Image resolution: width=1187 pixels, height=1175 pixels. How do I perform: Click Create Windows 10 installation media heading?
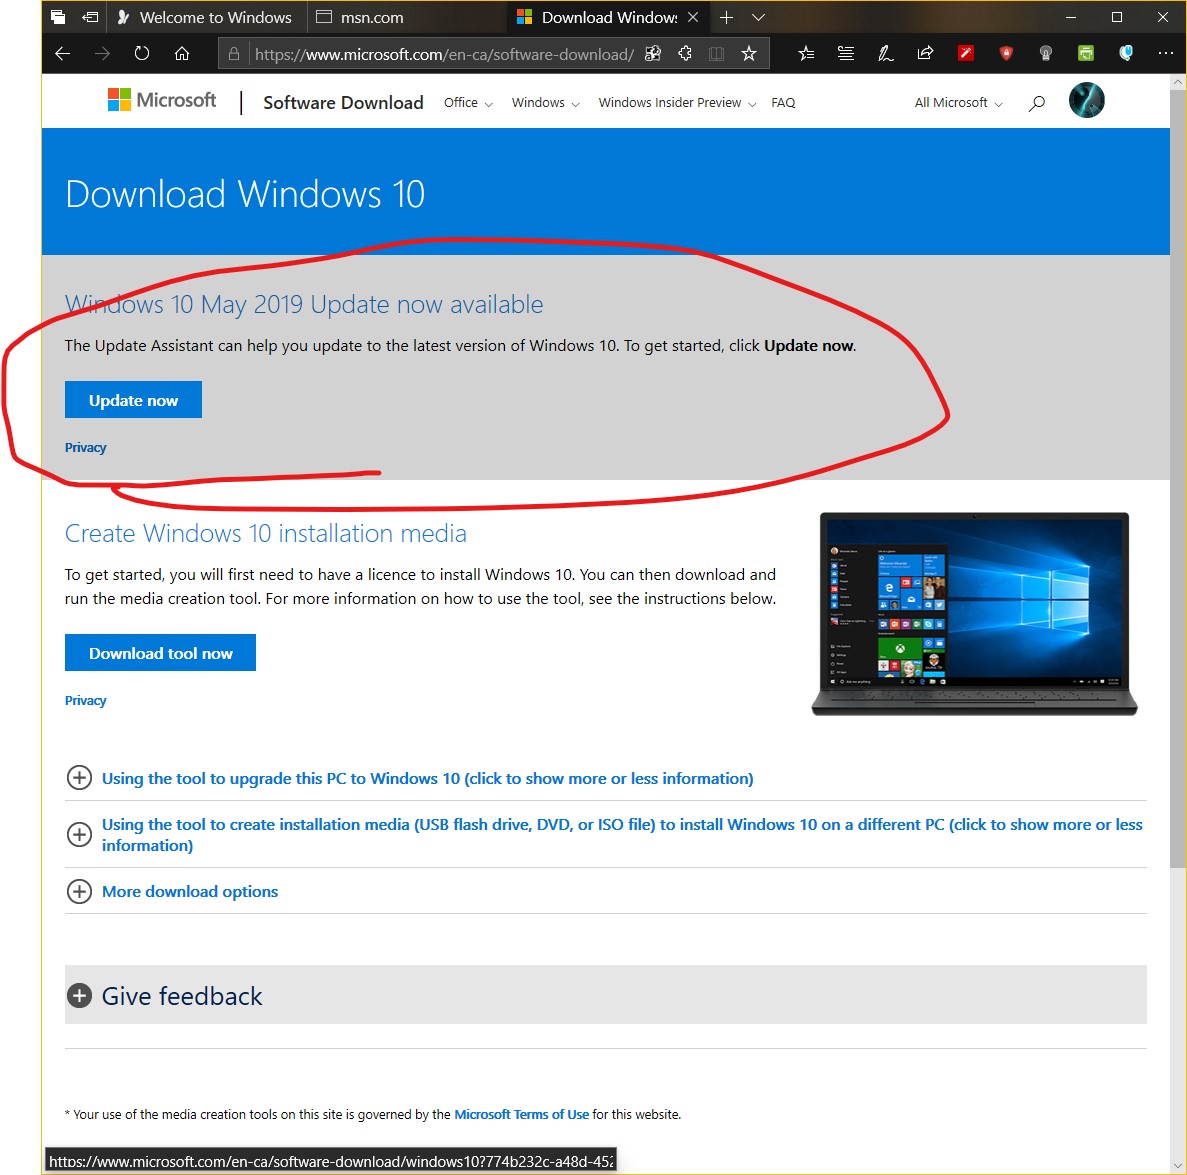pos(266,534)
